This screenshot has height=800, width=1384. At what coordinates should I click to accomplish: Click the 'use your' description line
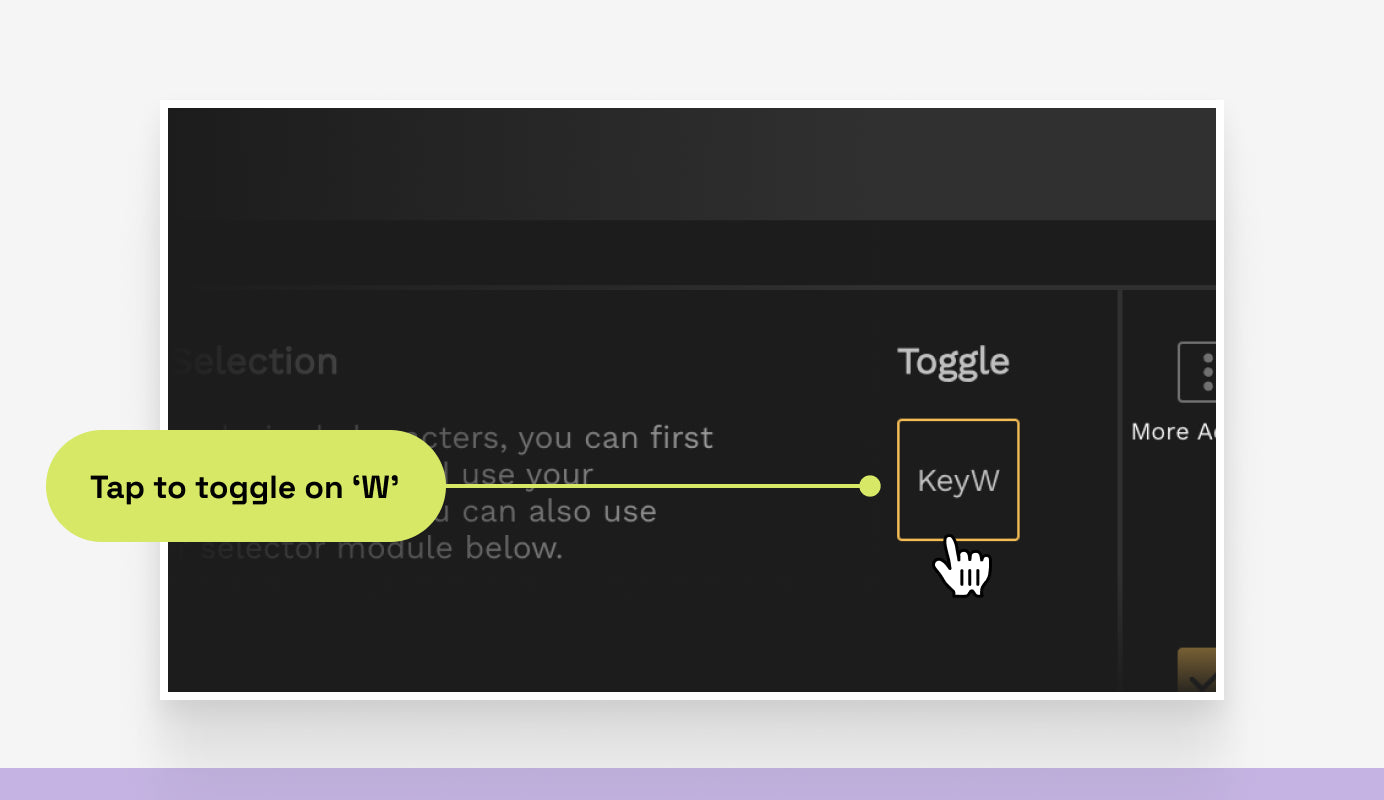tap(527, 474)
